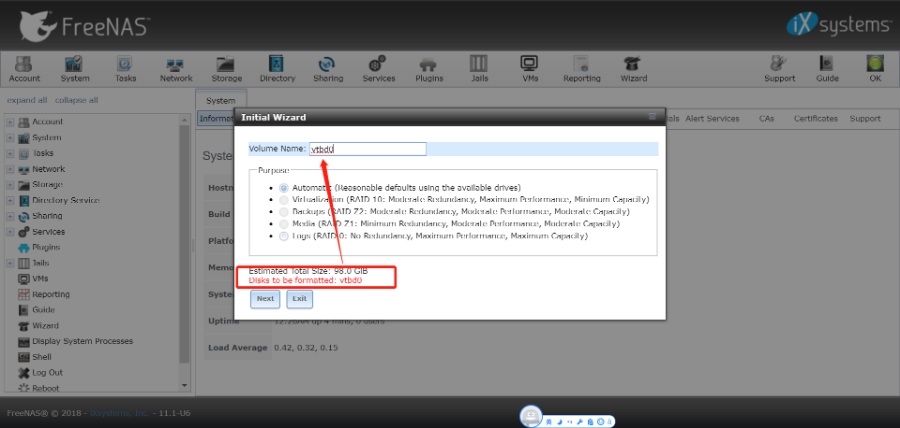Open VMs in the top toolbar

tap(530, 69)
